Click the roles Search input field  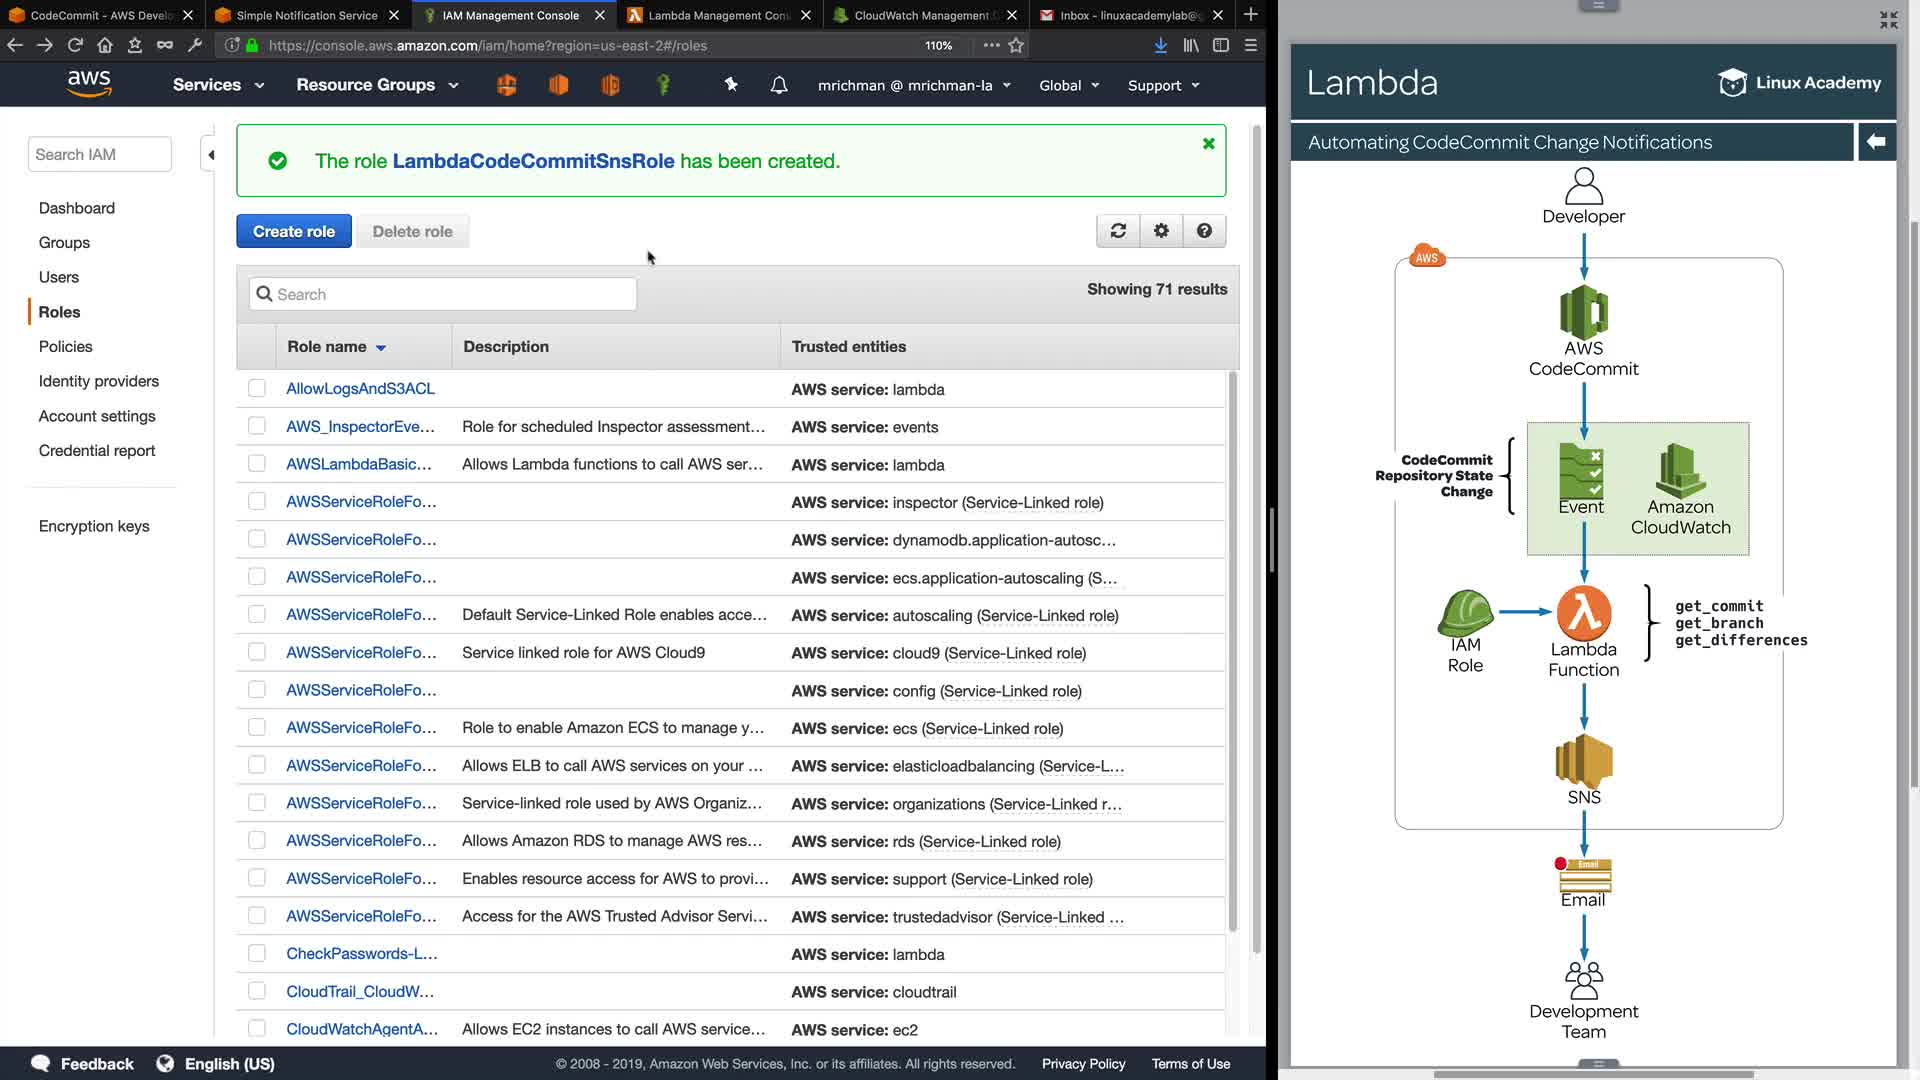(443, 294)
